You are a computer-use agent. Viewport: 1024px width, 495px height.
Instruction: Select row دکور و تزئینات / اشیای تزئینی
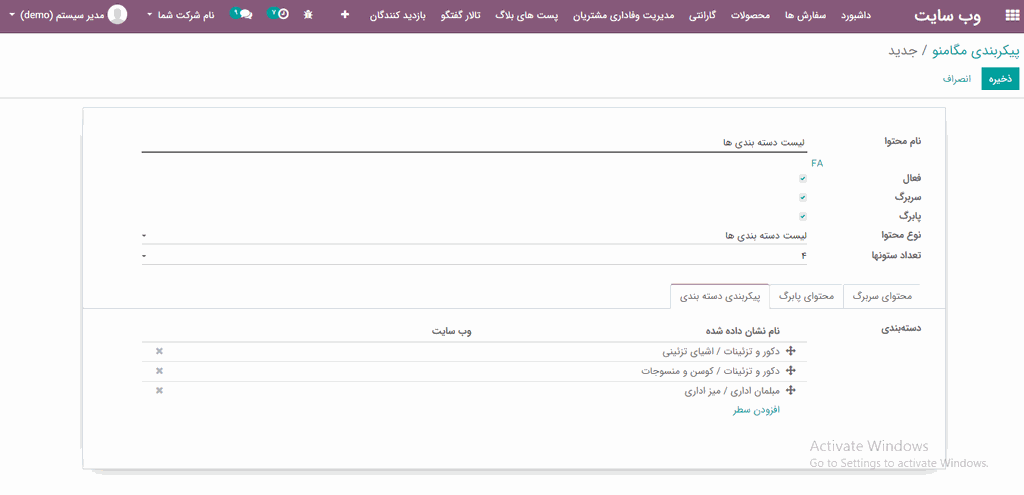coord(474,351)
